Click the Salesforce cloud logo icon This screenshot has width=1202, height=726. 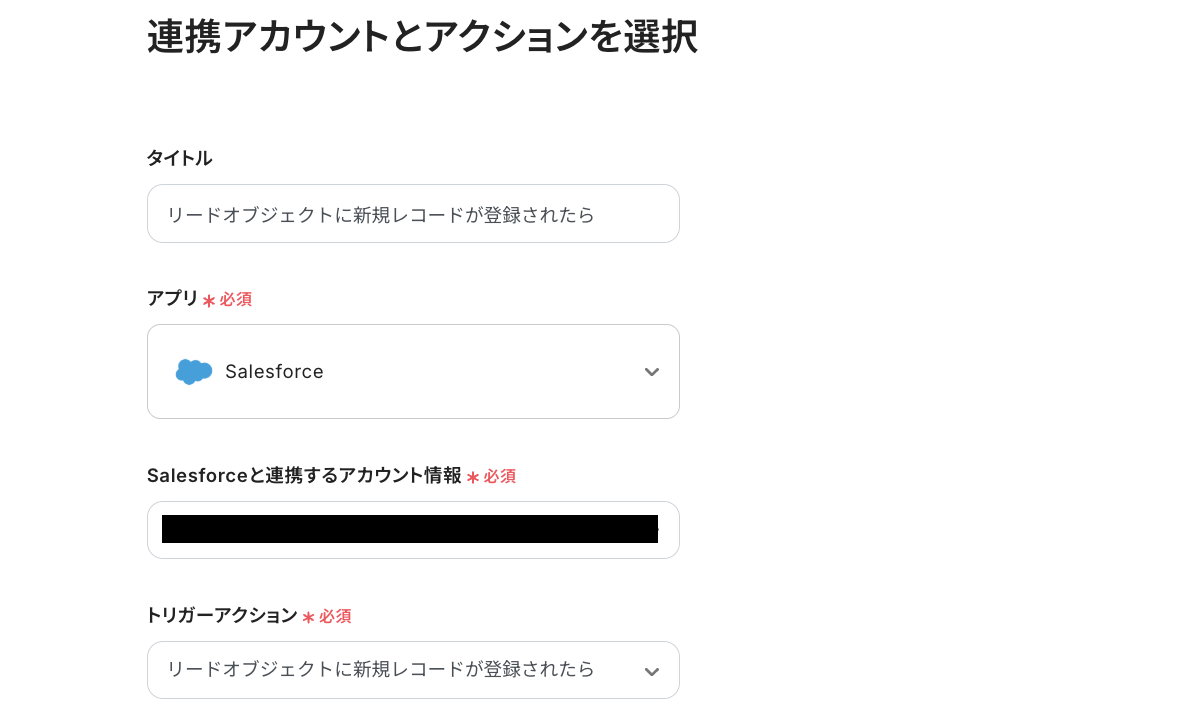[194, 372]
